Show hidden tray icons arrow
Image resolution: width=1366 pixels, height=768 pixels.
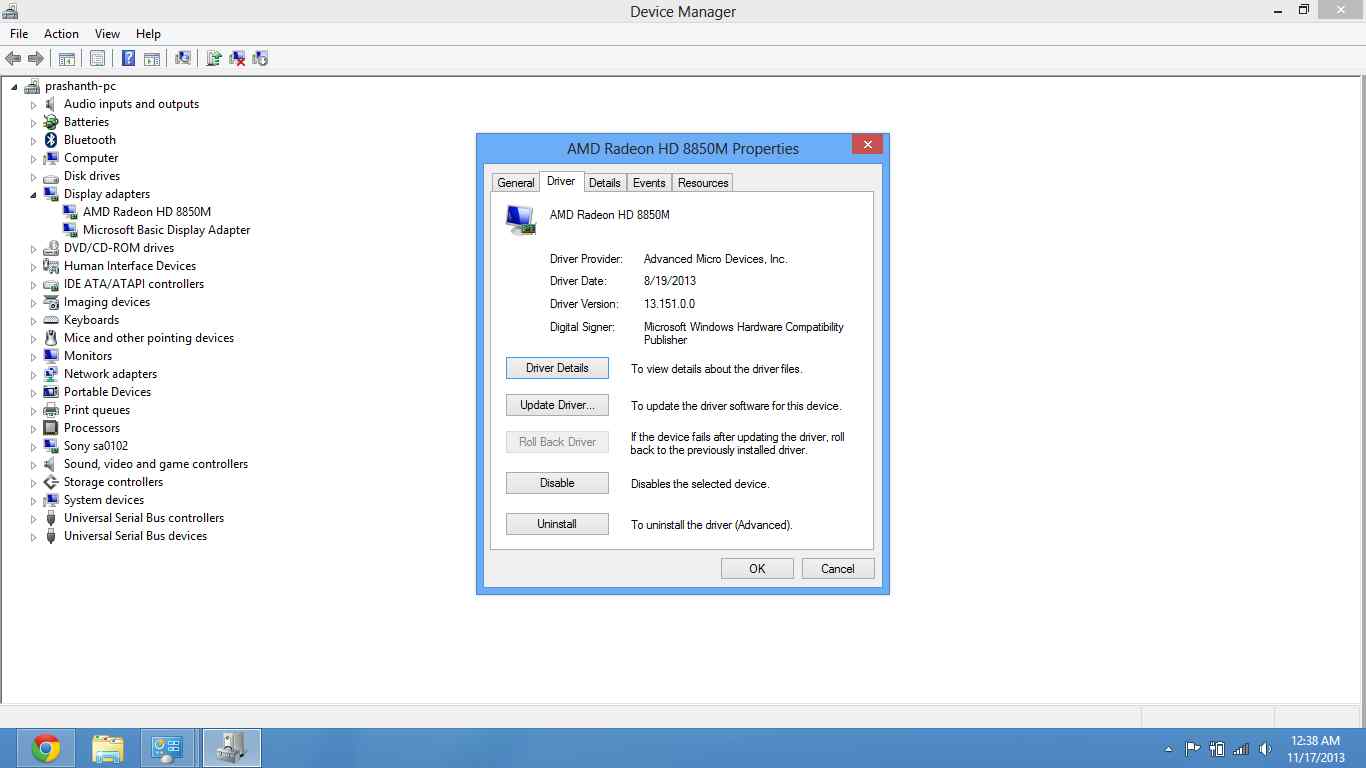(x=1169, y=748)
